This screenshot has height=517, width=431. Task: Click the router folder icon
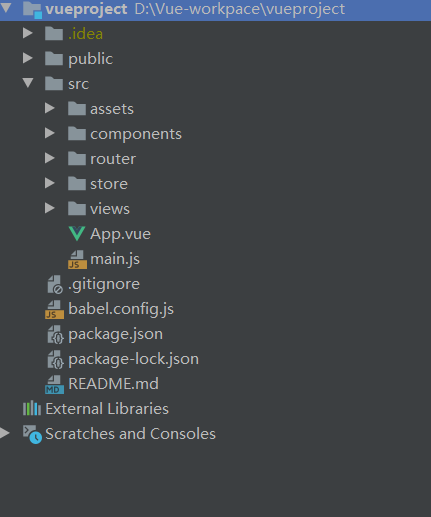[77, 158]
